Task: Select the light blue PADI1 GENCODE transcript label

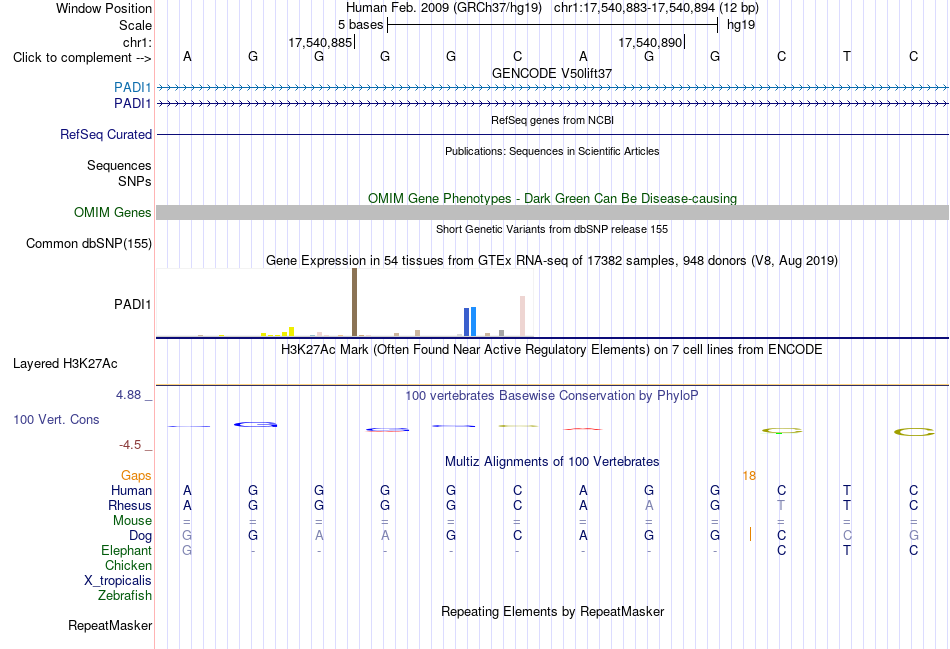Action: click(x=132, y=87)
